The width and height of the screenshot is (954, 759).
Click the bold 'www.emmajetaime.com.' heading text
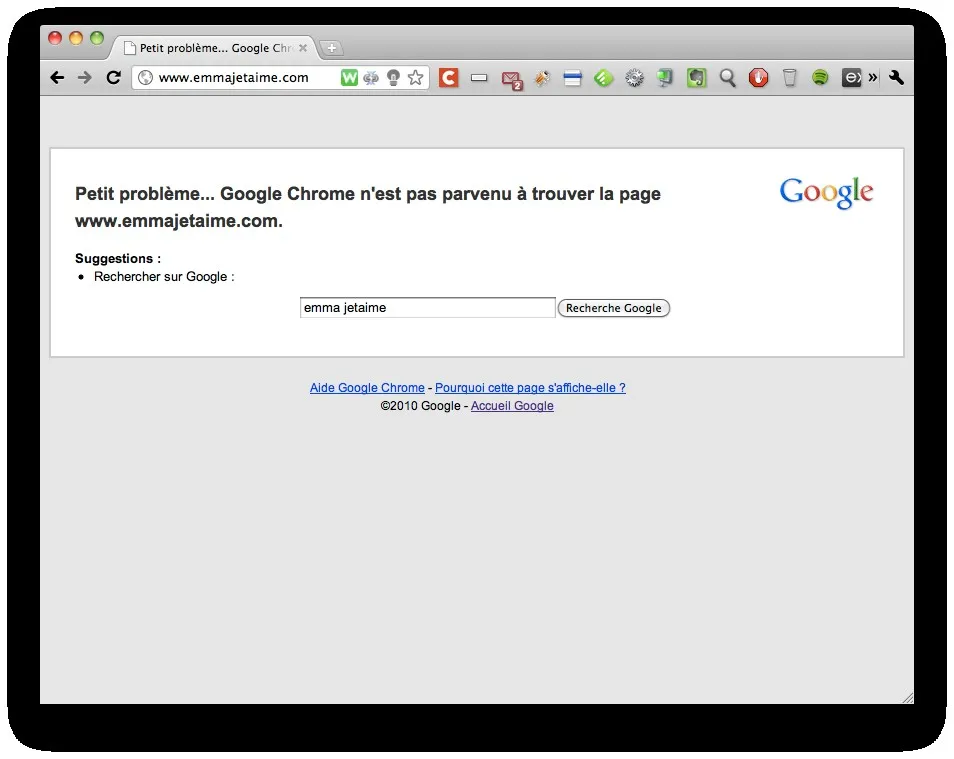179,221
